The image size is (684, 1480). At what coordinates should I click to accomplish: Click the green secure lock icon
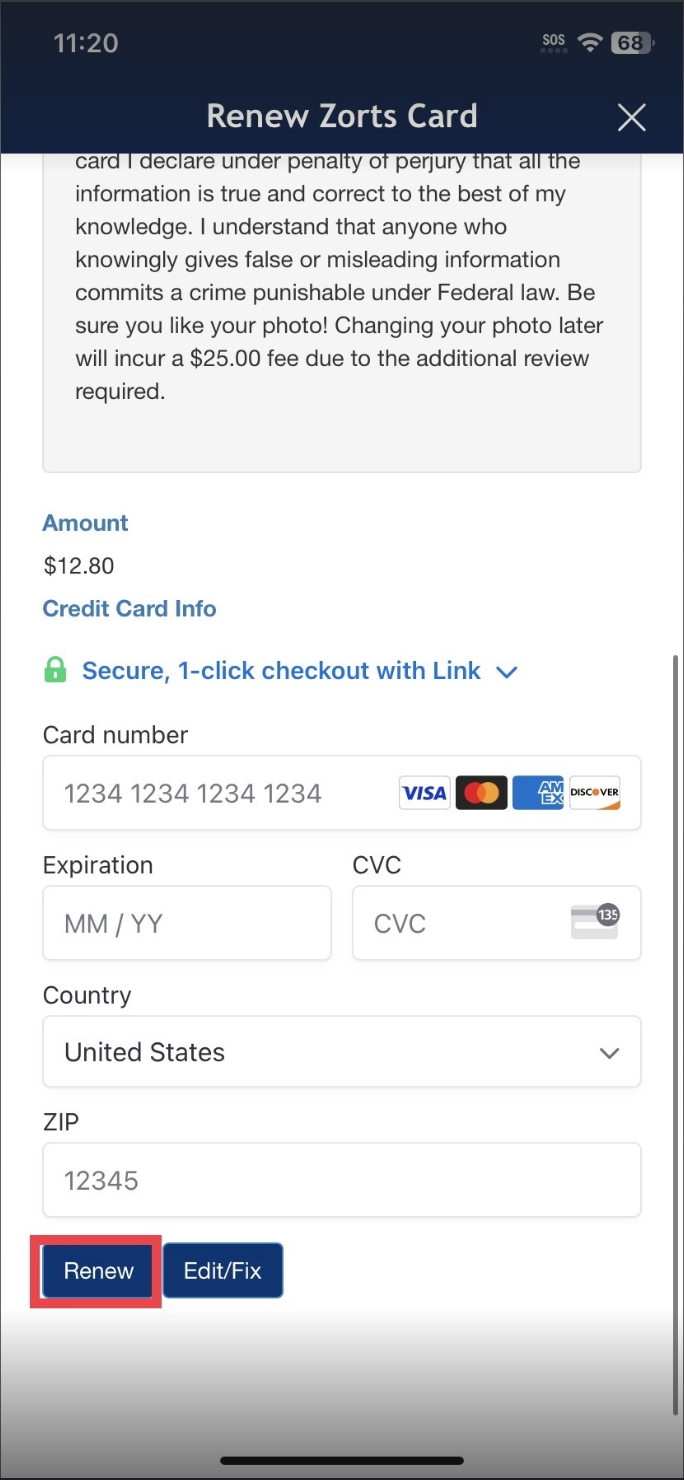56,670
